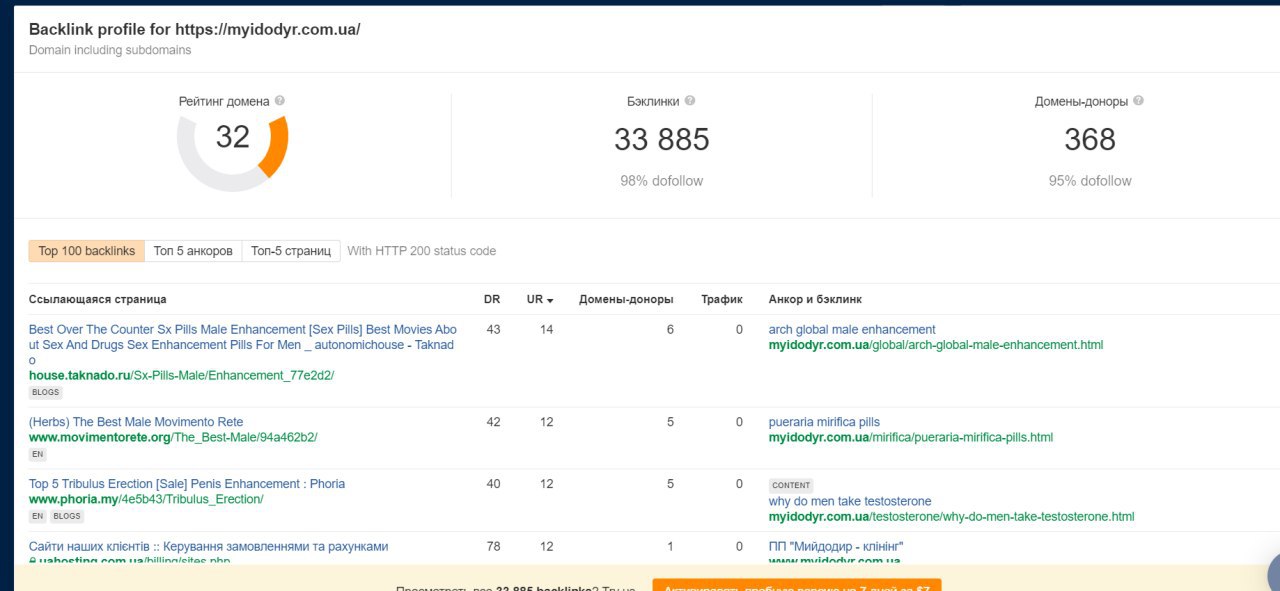Click DR value 78 in the uahosting row
This screenshot has height=591, width=1280.
pos(493,547)
